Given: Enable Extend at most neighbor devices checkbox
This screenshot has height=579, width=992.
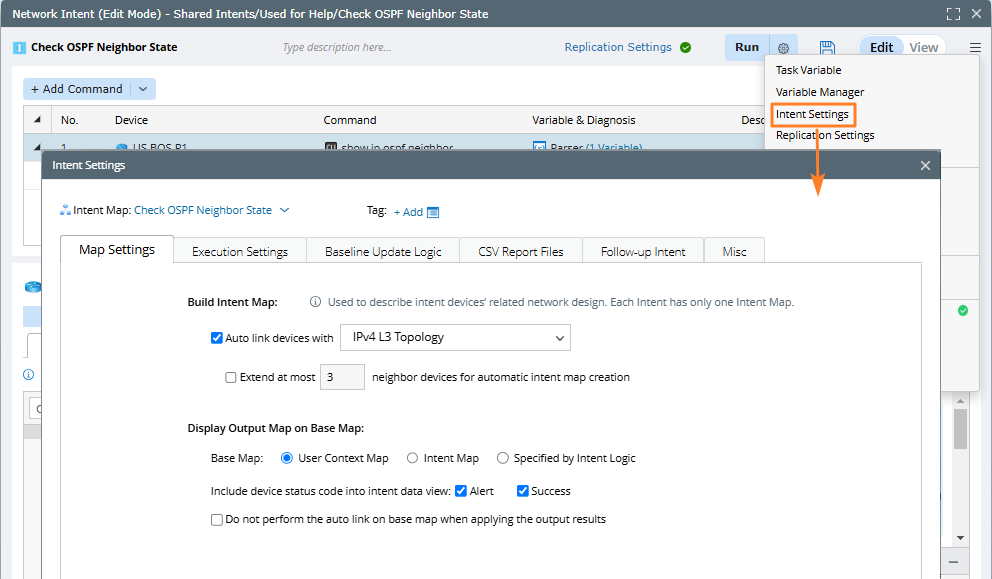Looking at the screenshot, I should coord(231,378).
